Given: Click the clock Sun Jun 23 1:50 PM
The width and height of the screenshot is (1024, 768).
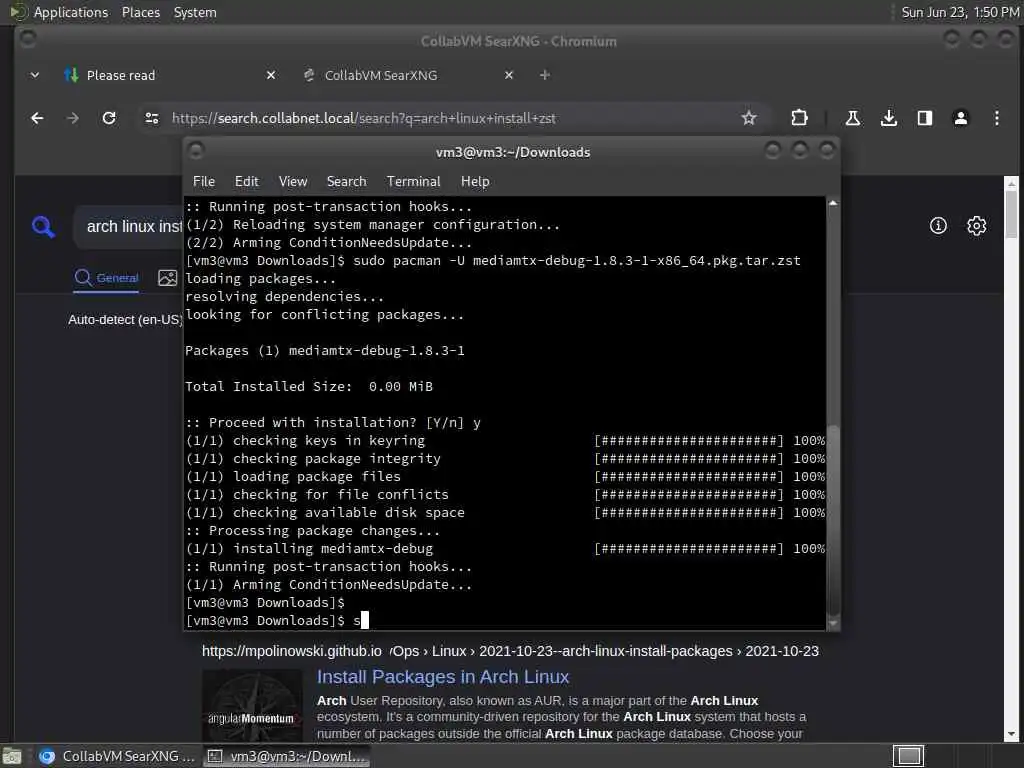Looking at the screenshot, I should click(x=960, y=12).
